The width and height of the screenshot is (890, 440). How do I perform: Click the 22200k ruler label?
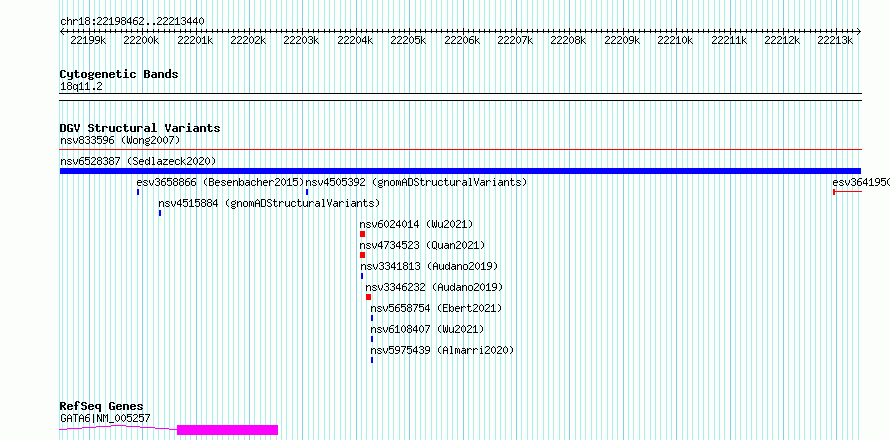(x=141, y=40)
